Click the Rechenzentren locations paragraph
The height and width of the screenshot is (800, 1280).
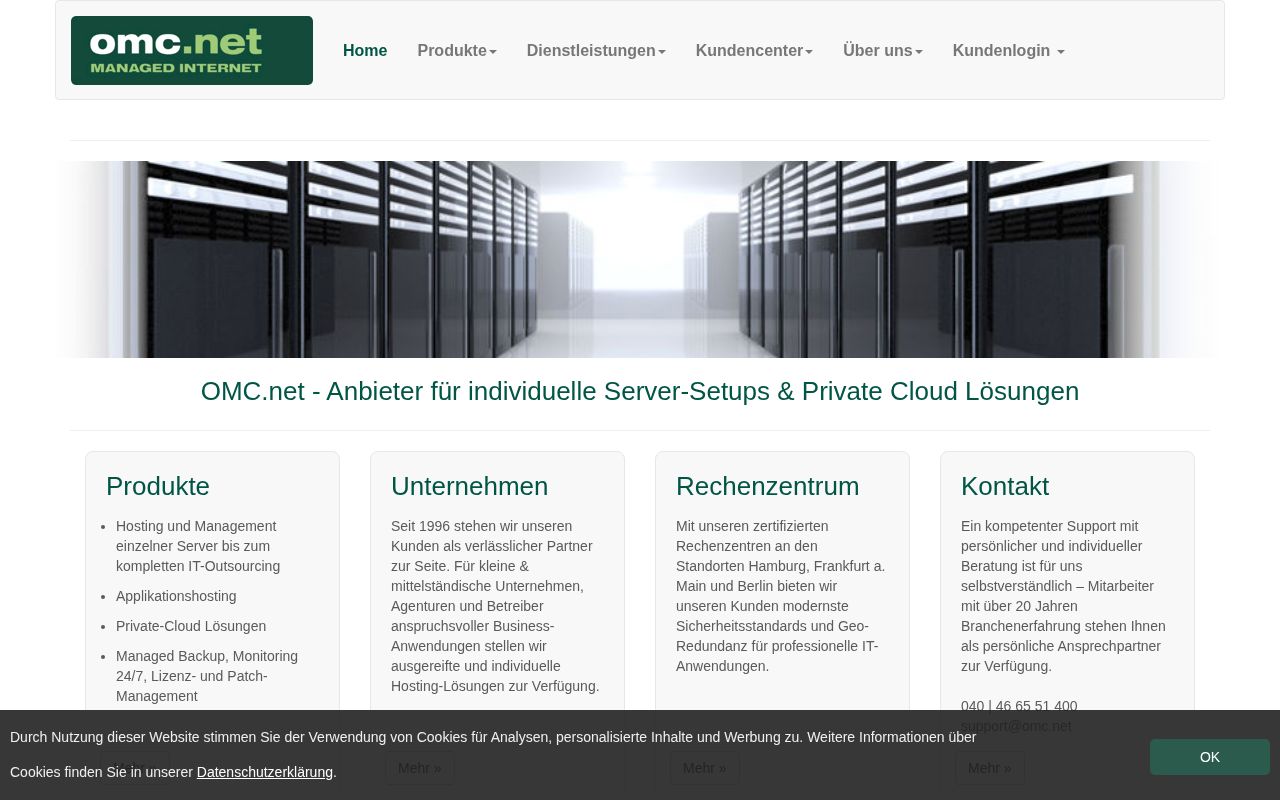[x=781, y=596]
